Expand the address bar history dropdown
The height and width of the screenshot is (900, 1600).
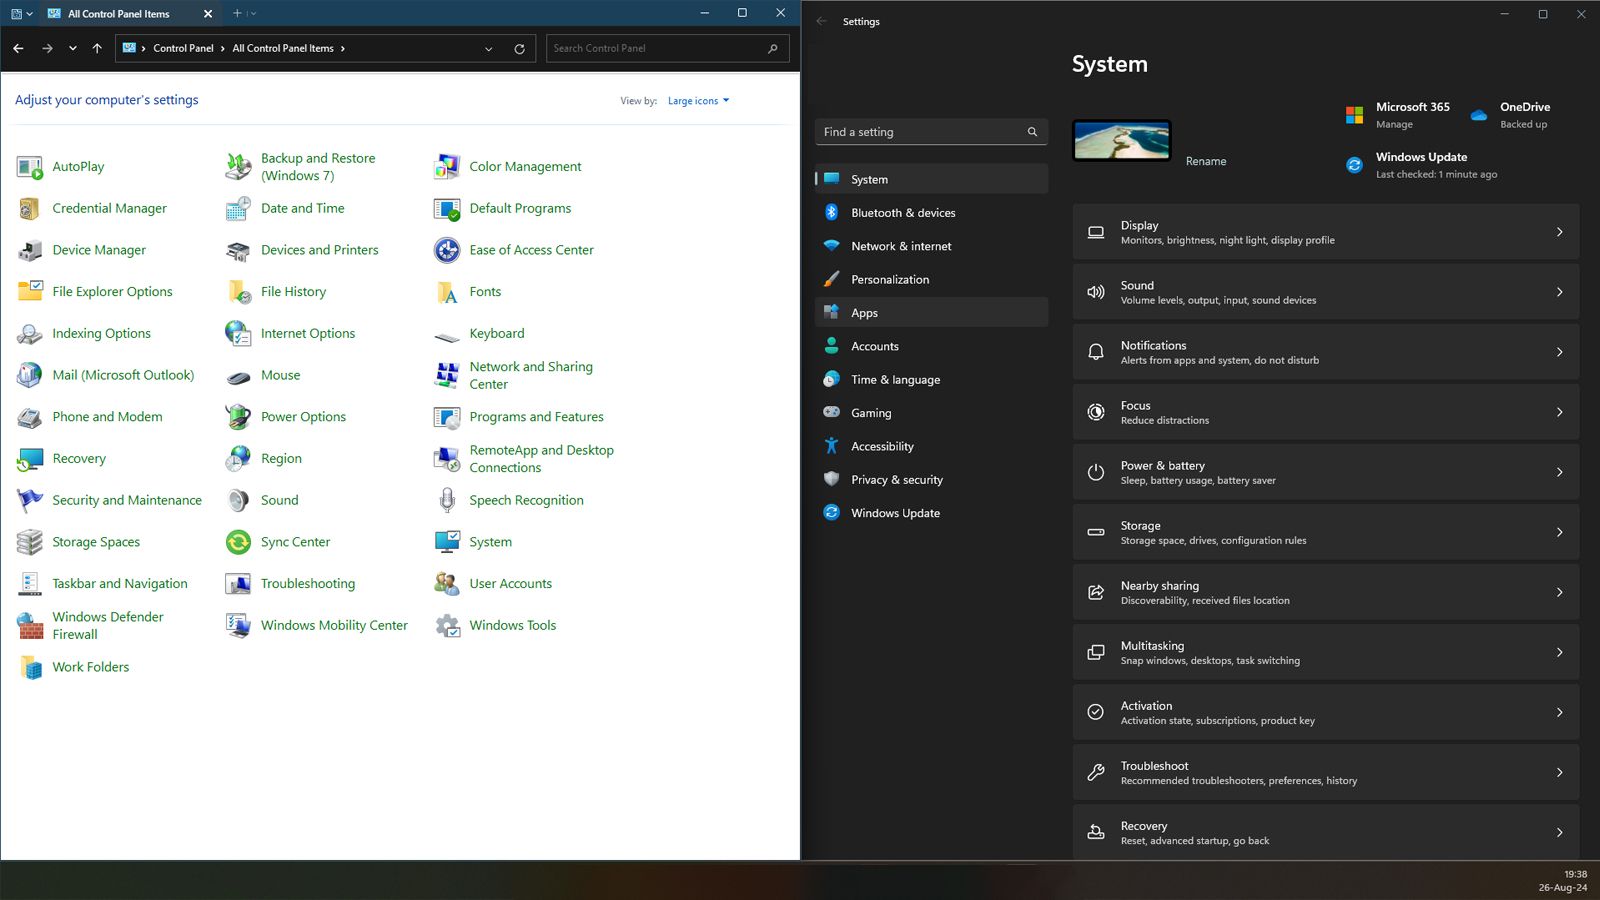click(488, 48)
